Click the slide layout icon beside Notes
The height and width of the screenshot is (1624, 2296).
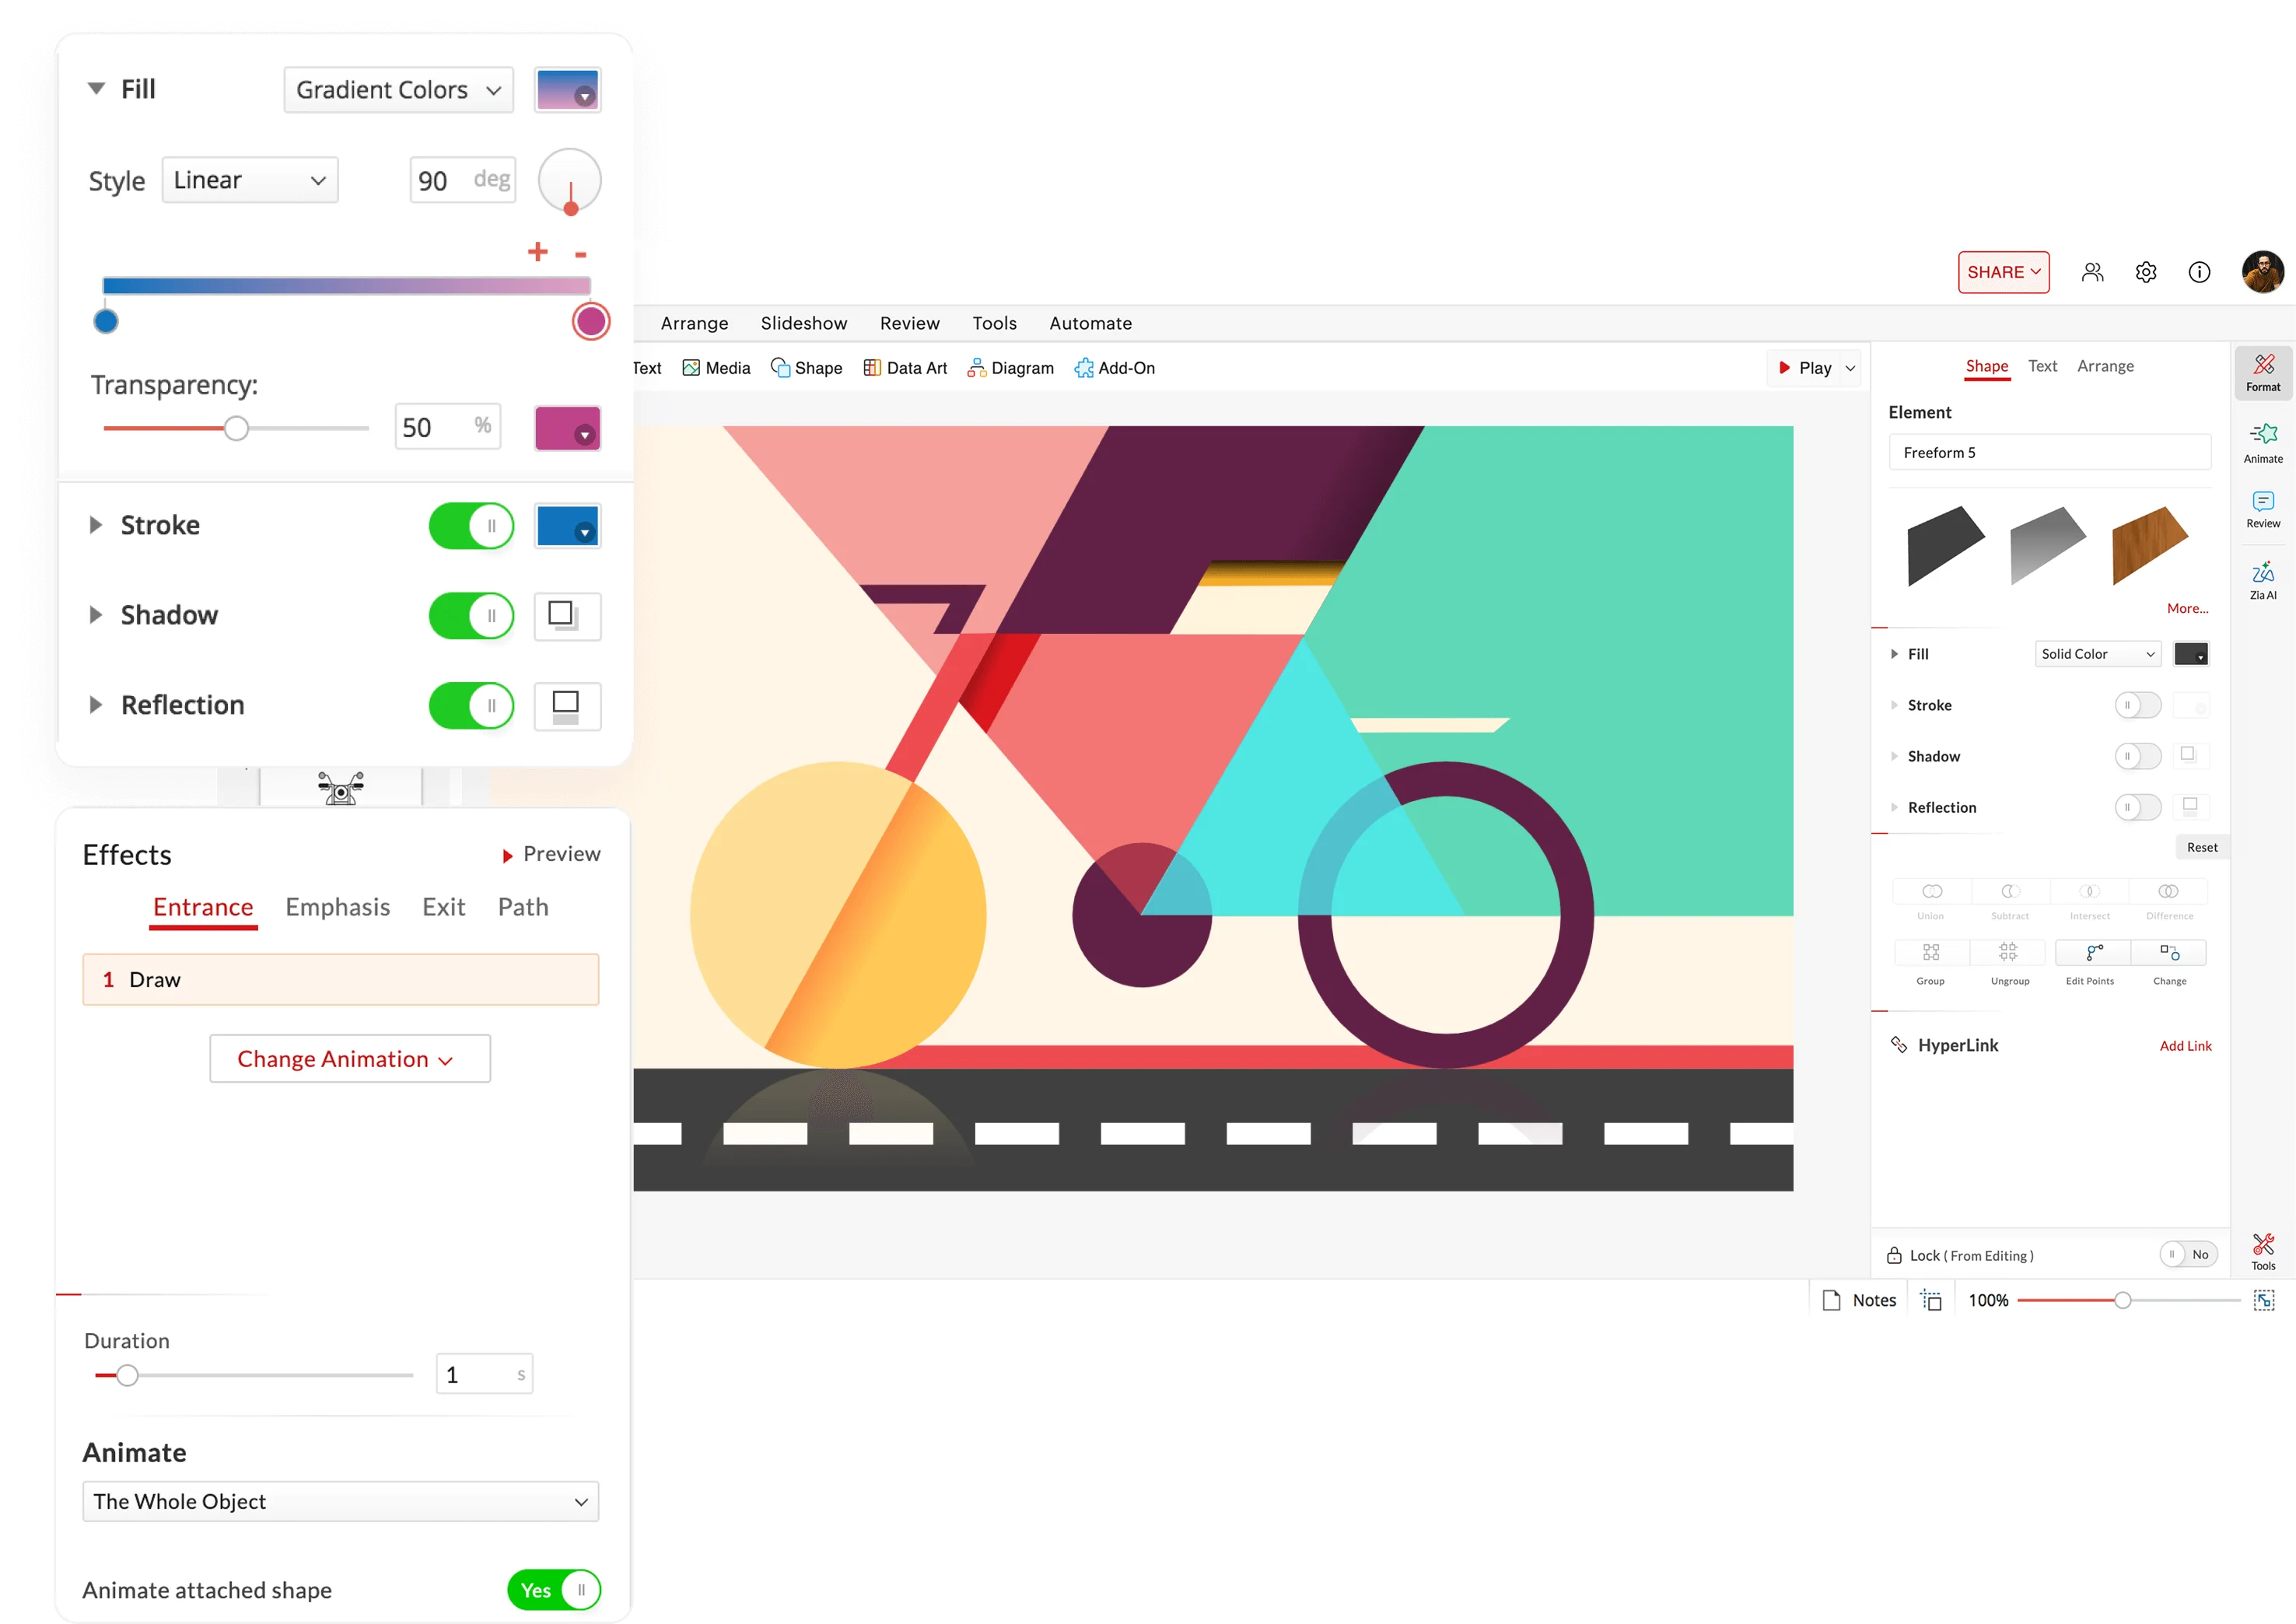pyautogui.click(x=1931, y=1300)
